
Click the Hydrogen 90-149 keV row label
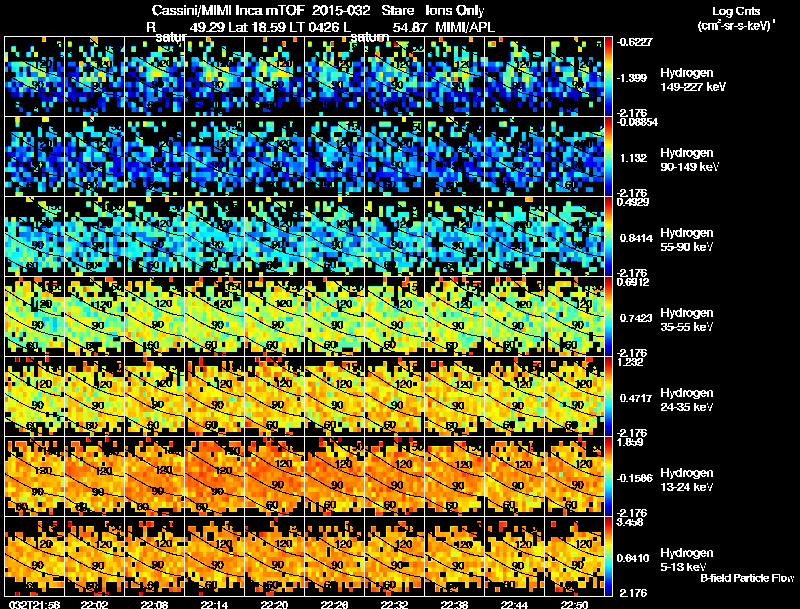(x=689, y=160)
